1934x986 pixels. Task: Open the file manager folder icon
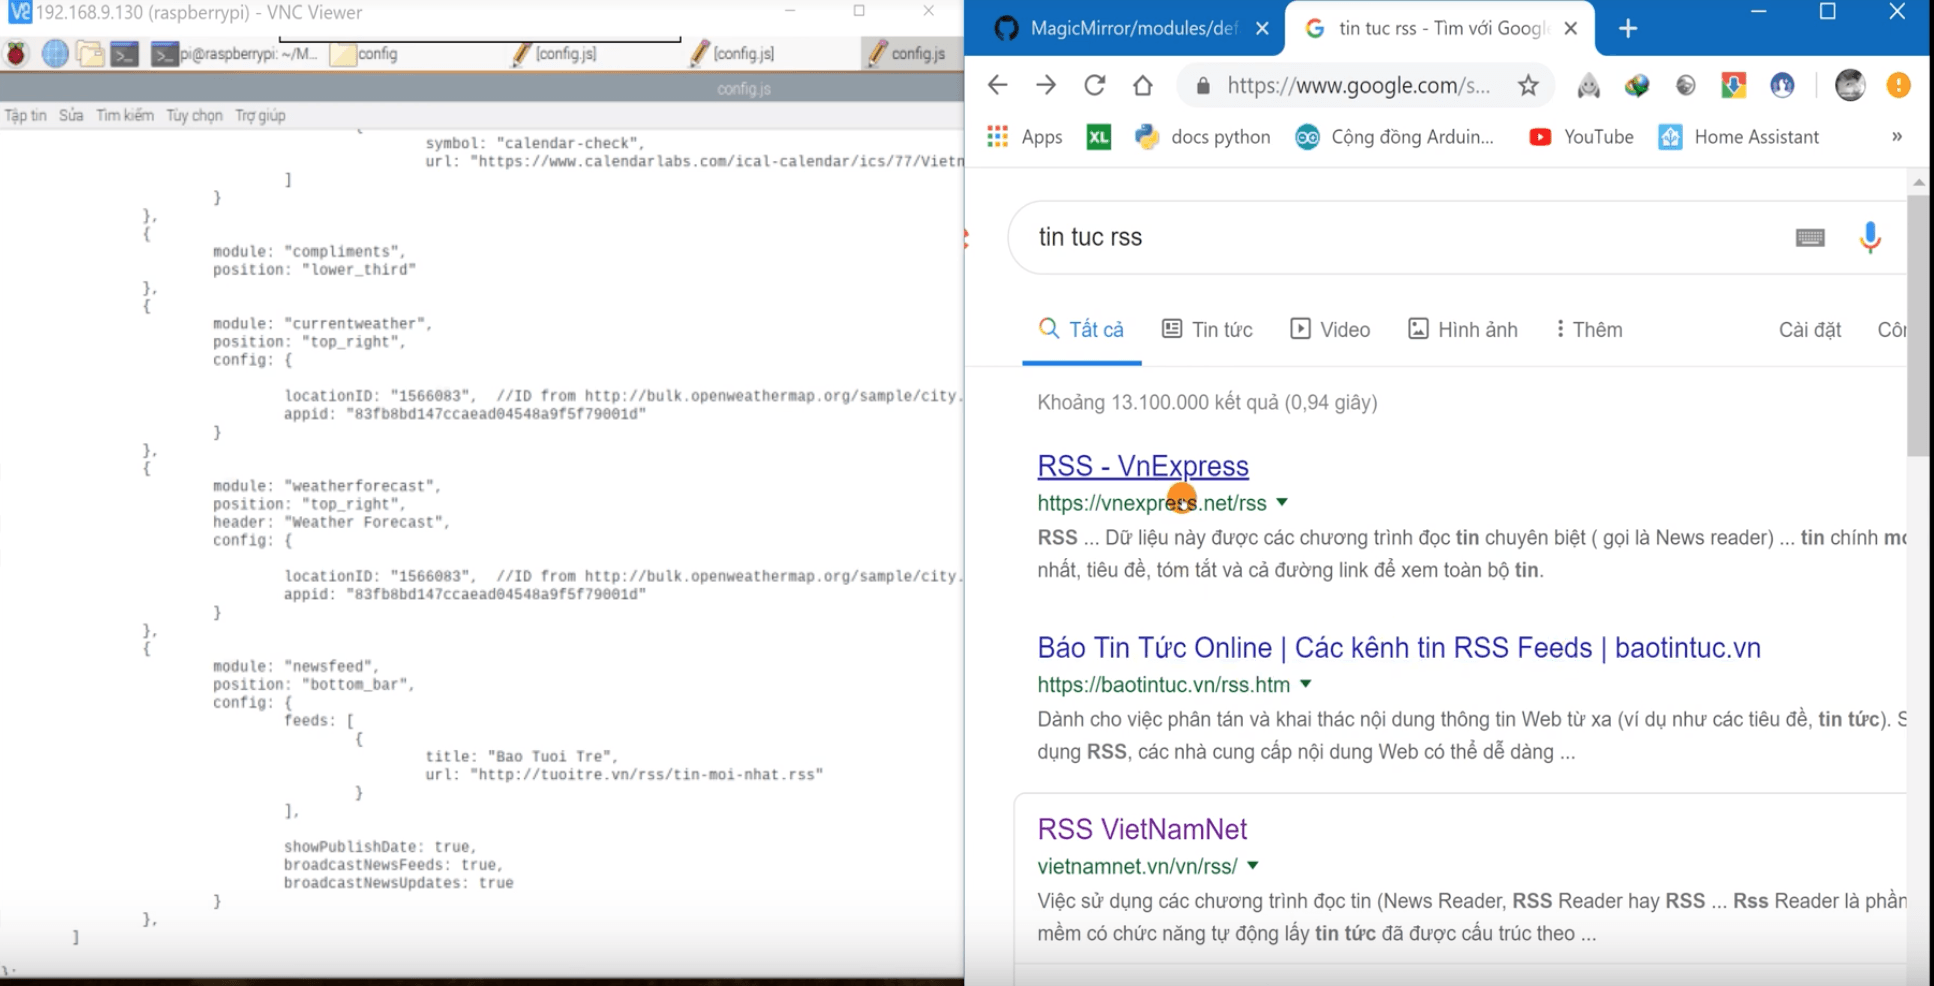(90, 54)
